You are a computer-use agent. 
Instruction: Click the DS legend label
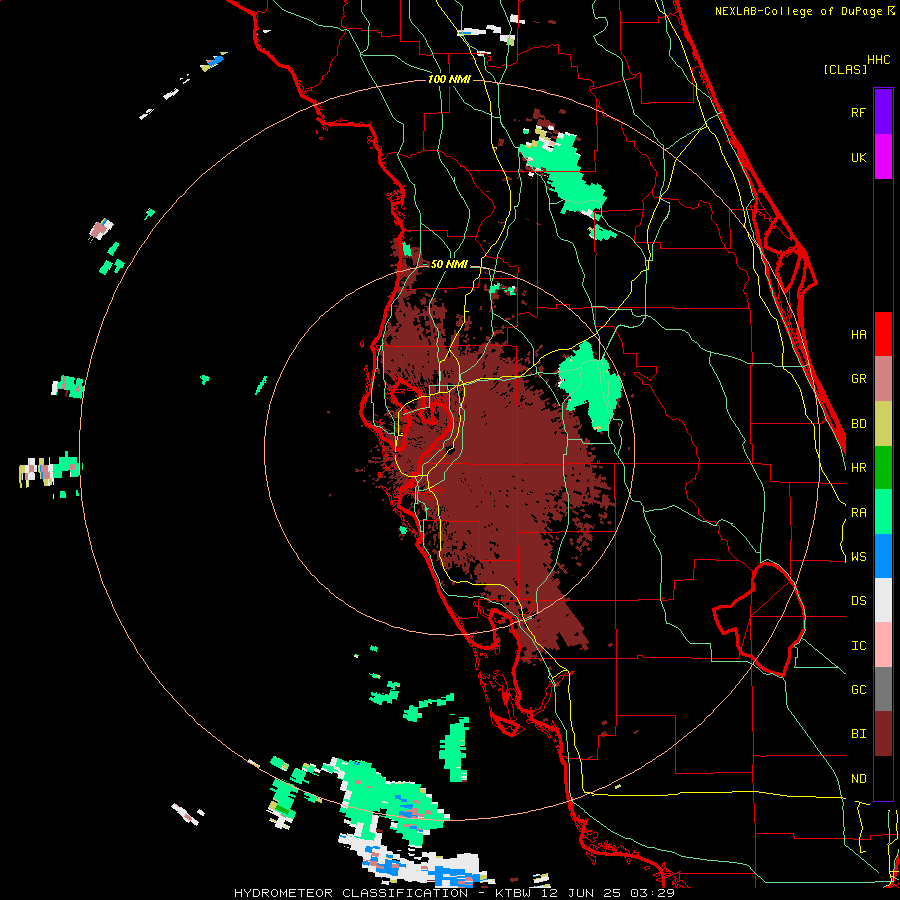click(x=858, y=601)
